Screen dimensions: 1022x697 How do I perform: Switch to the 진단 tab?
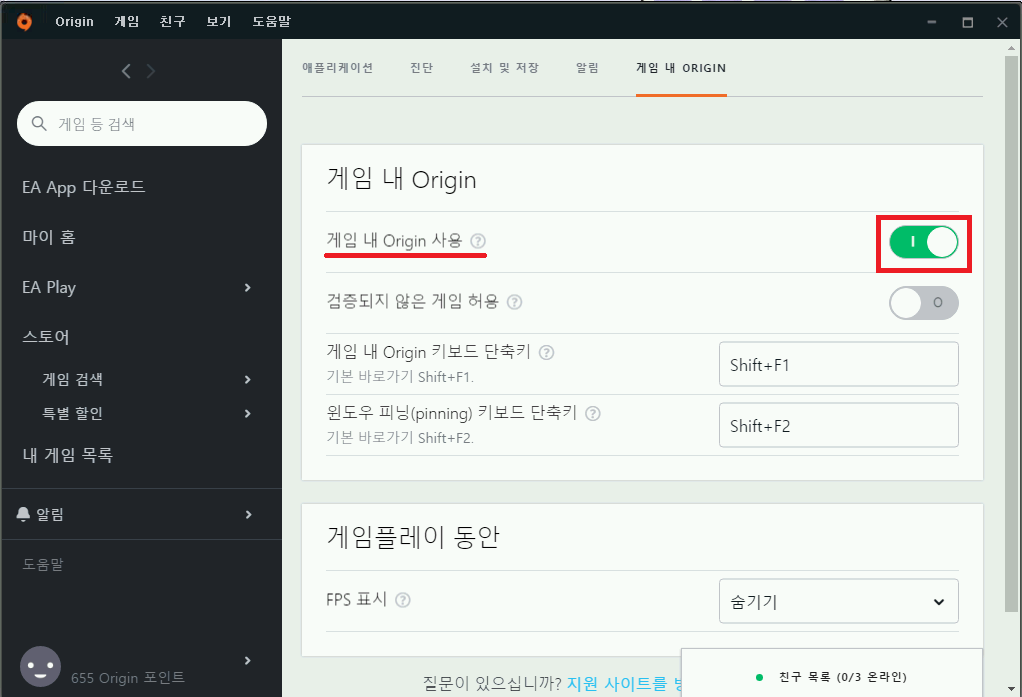(422, 68)
